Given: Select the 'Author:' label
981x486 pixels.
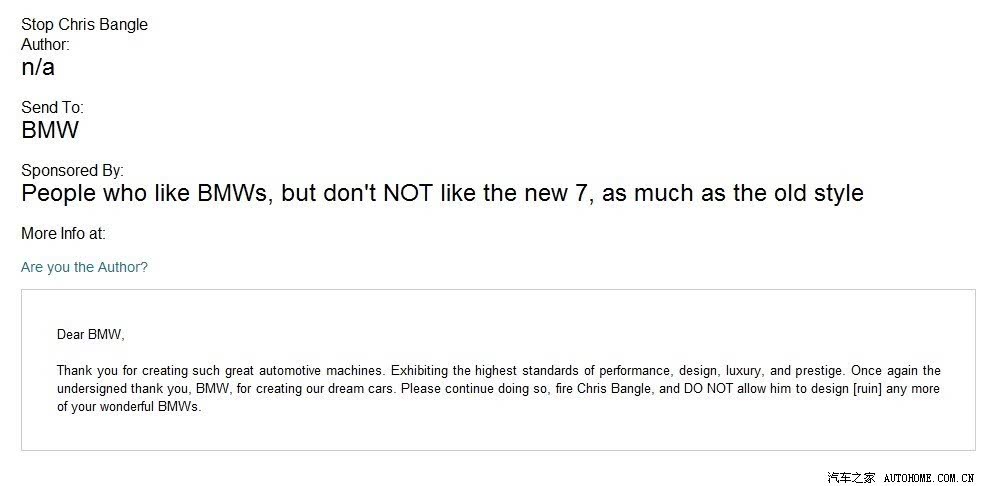Looking at the screenshot, I should [x=46, y=44].
